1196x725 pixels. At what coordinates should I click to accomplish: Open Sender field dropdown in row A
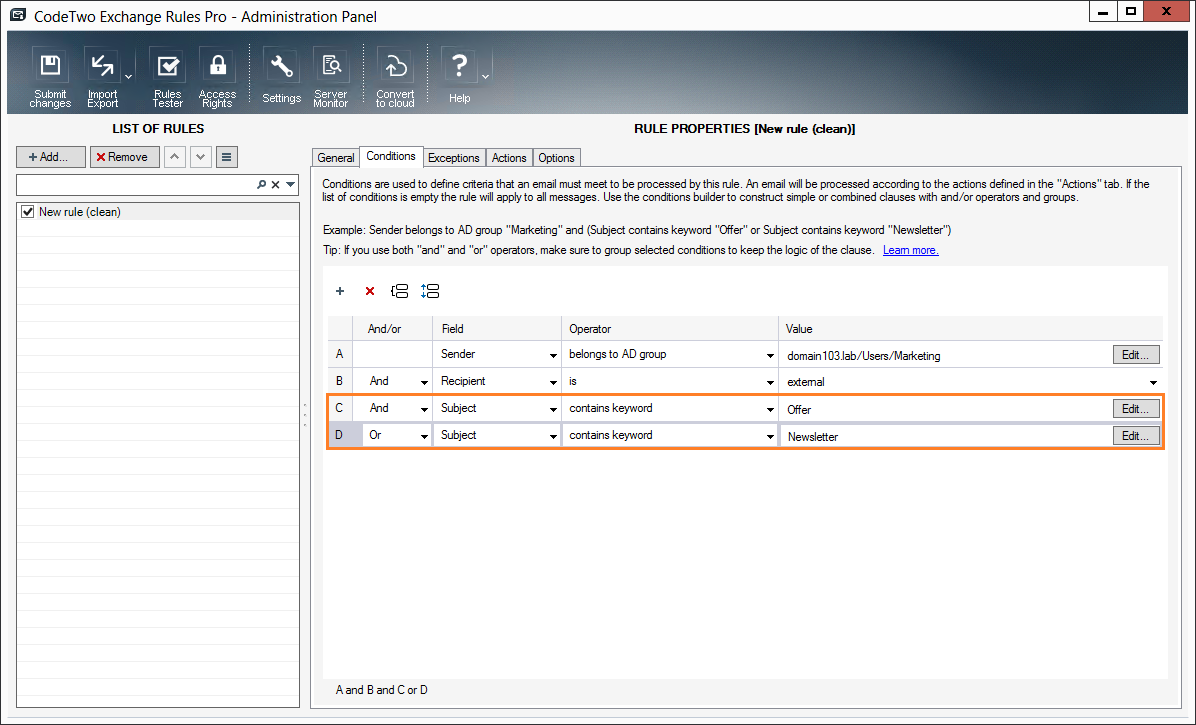pos(553,355)
